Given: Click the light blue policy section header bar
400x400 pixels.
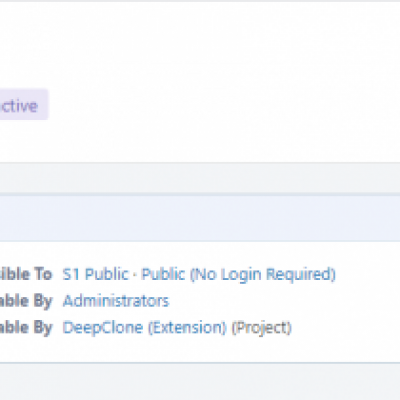Looking at the screenshot, I should (x=200, y=218).
